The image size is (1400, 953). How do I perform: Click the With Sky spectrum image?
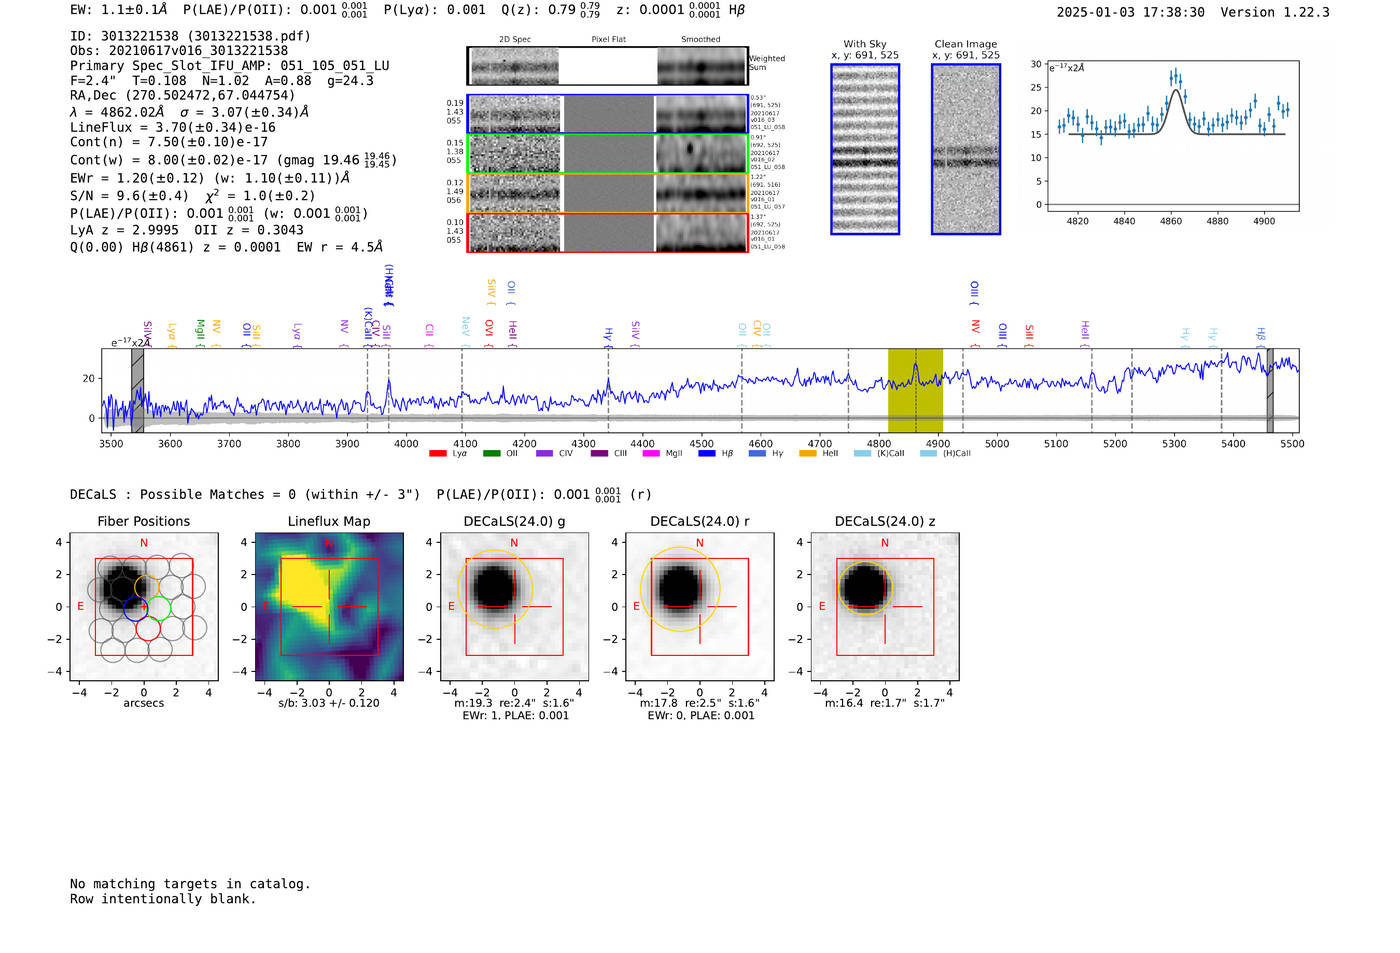click(x=865, y=149)
